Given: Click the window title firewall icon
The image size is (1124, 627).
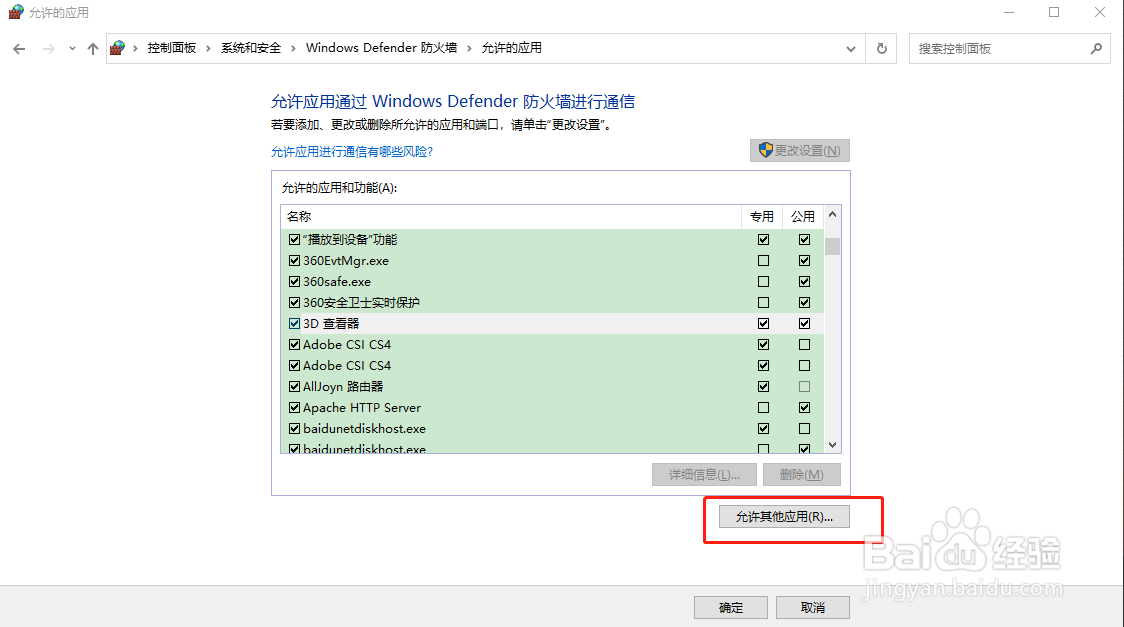Looking at the screenshot, I should click(16, 12).
